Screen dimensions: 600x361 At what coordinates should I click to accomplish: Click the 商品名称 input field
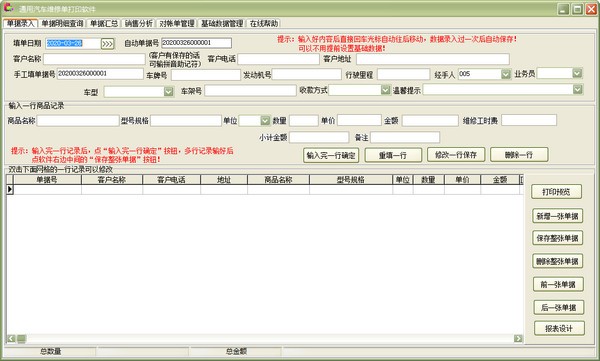point(78,121)
